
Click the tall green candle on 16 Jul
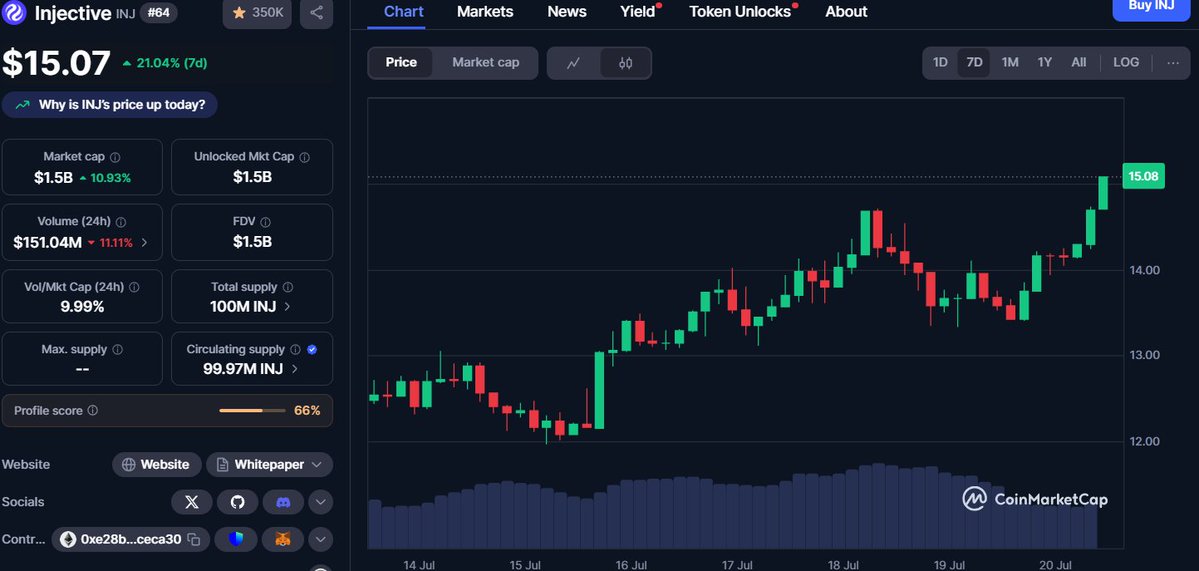click(x=600, y=390)
